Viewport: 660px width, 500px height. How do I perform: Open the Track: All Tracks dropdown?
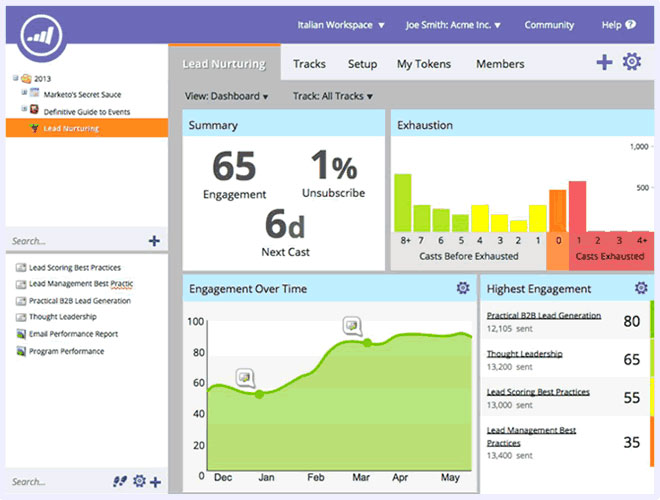(333, 96)
